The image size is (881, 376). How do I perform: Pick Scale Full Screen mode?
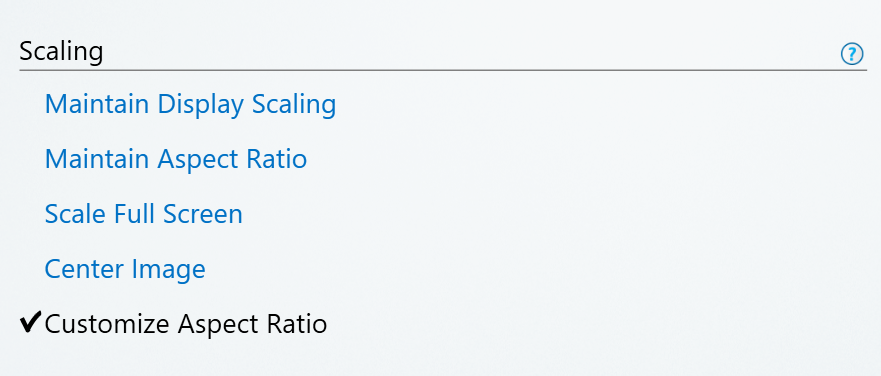[144, 214]
